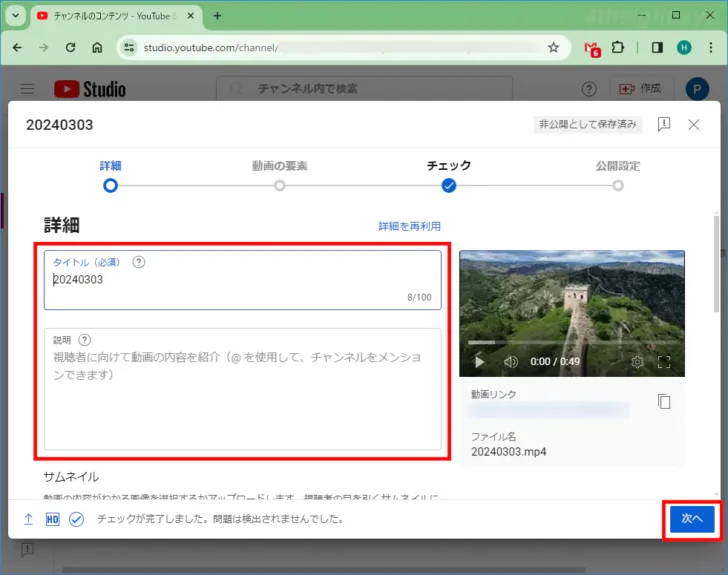Click the checks complete checkmark icon
Screen dimensions: 728x575
pos(77,519)
